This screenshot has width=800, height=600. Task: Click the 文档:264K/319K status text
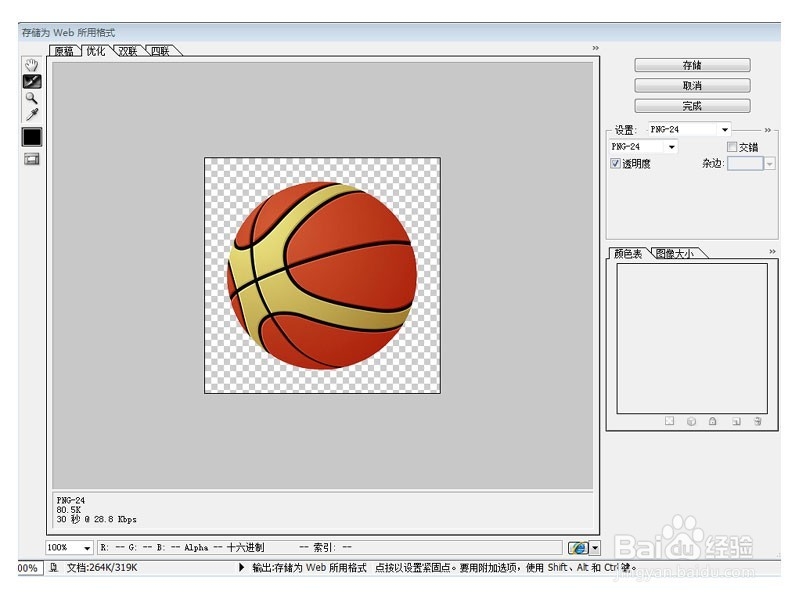(102, 568)
